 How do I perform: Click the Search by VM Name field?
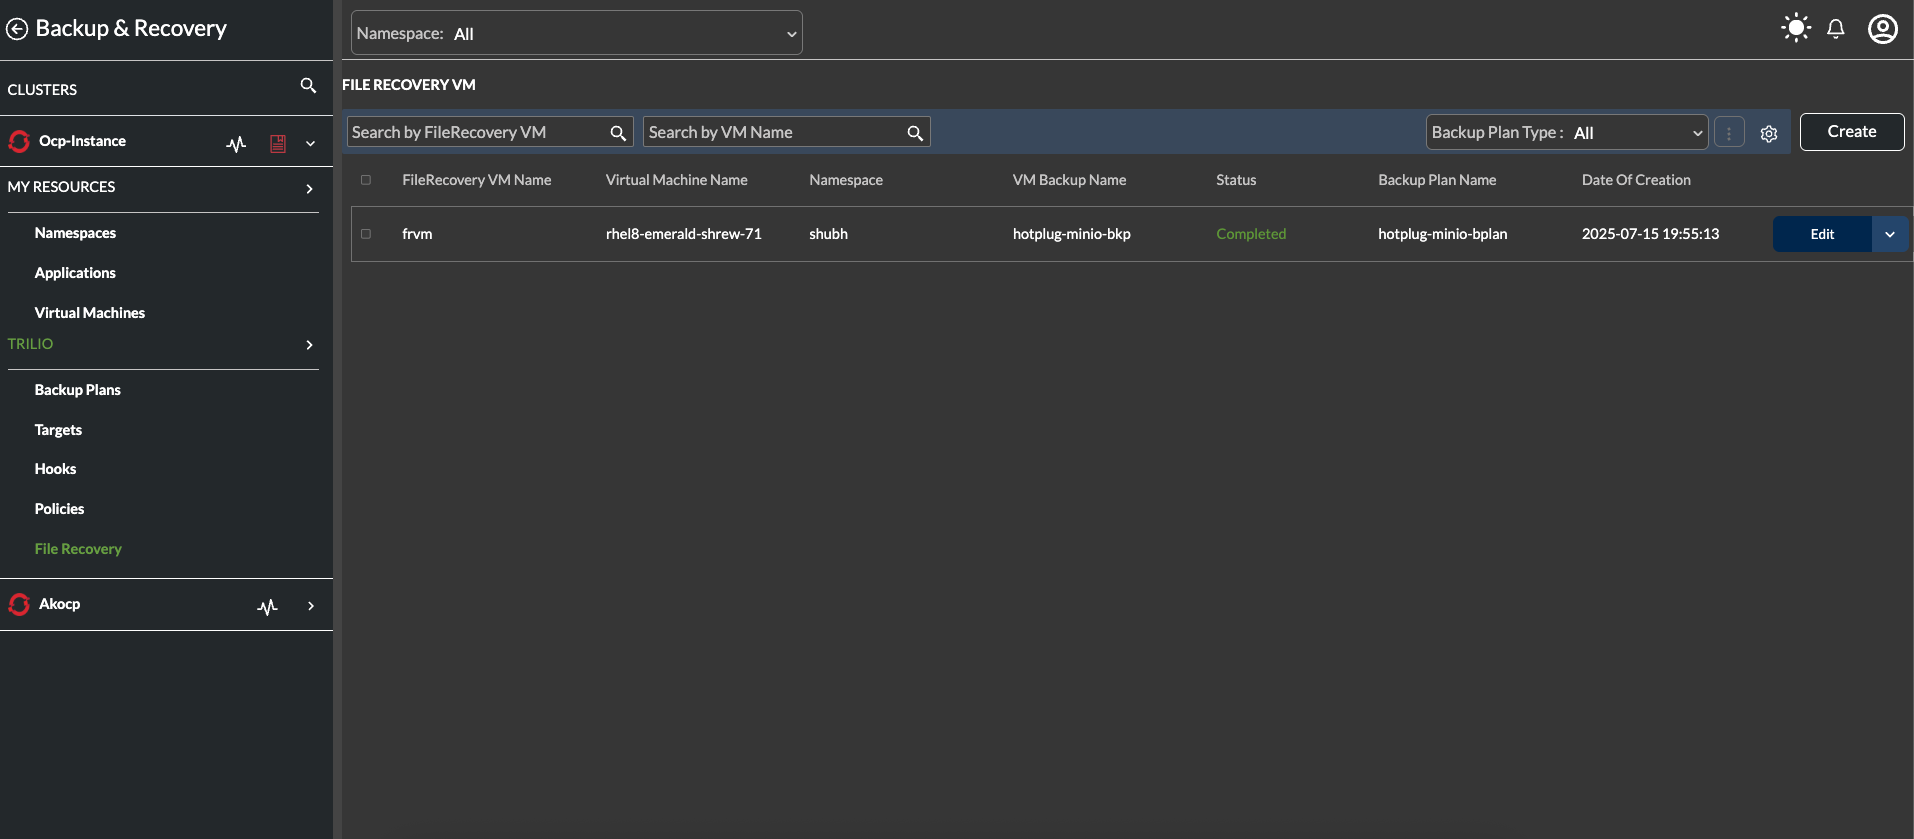click(x=775, y=132)
